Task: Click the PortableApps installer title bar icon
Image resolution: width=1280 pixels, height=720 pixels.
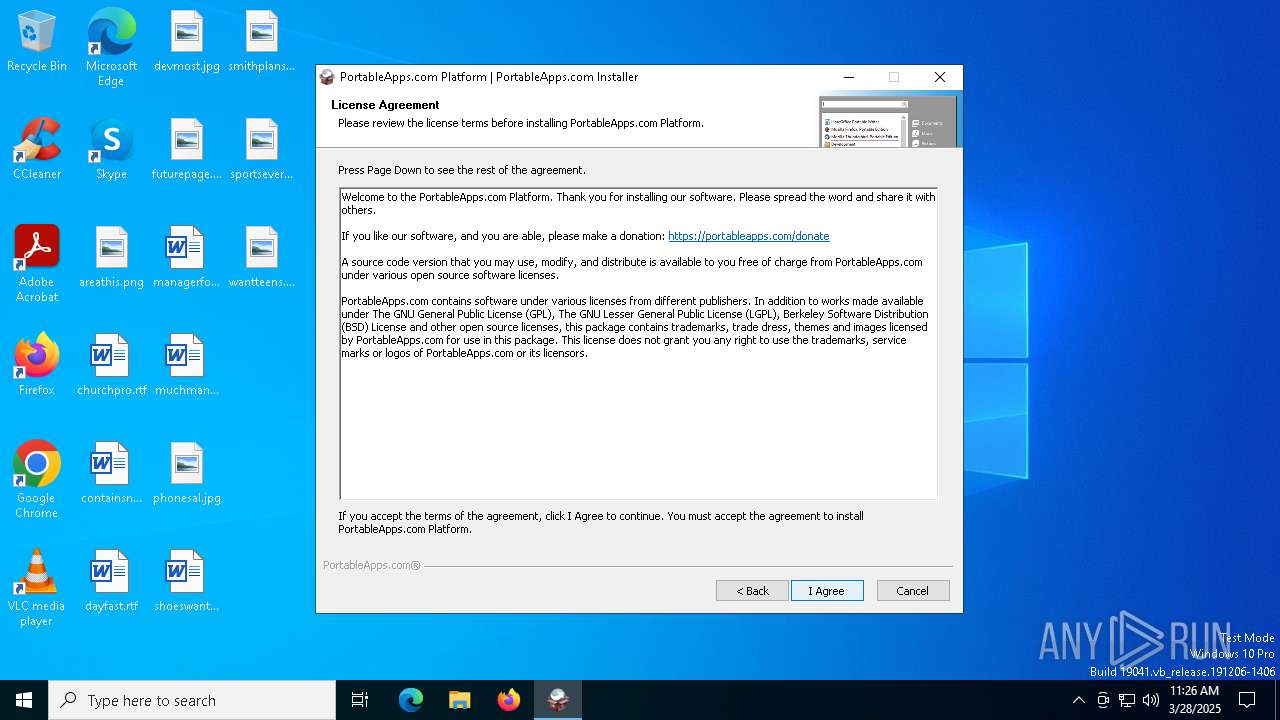Action: pyautogui.click(x=327, y=77)
